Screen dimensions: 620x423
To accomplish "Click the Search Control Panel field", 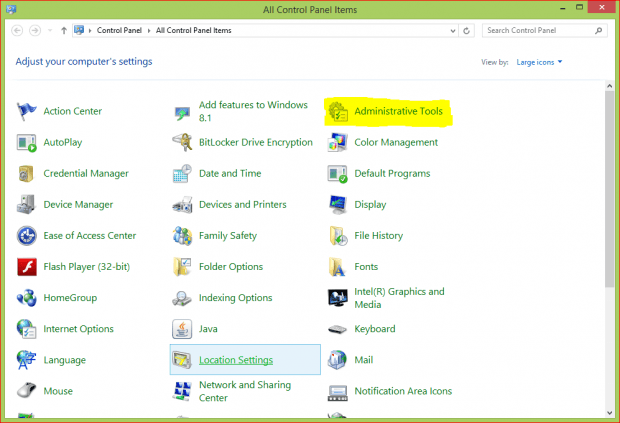I will click(544, 30).
